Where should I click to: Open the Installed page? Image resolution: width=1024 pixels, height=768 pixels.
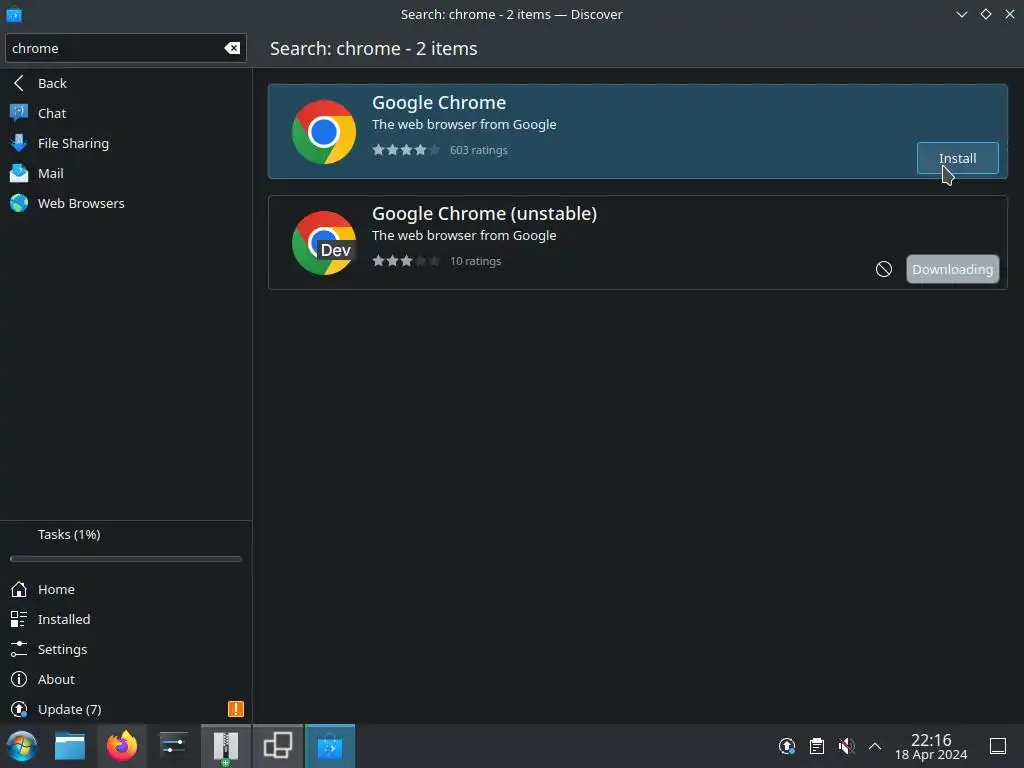pyautogui.click(x=126, y=619)
